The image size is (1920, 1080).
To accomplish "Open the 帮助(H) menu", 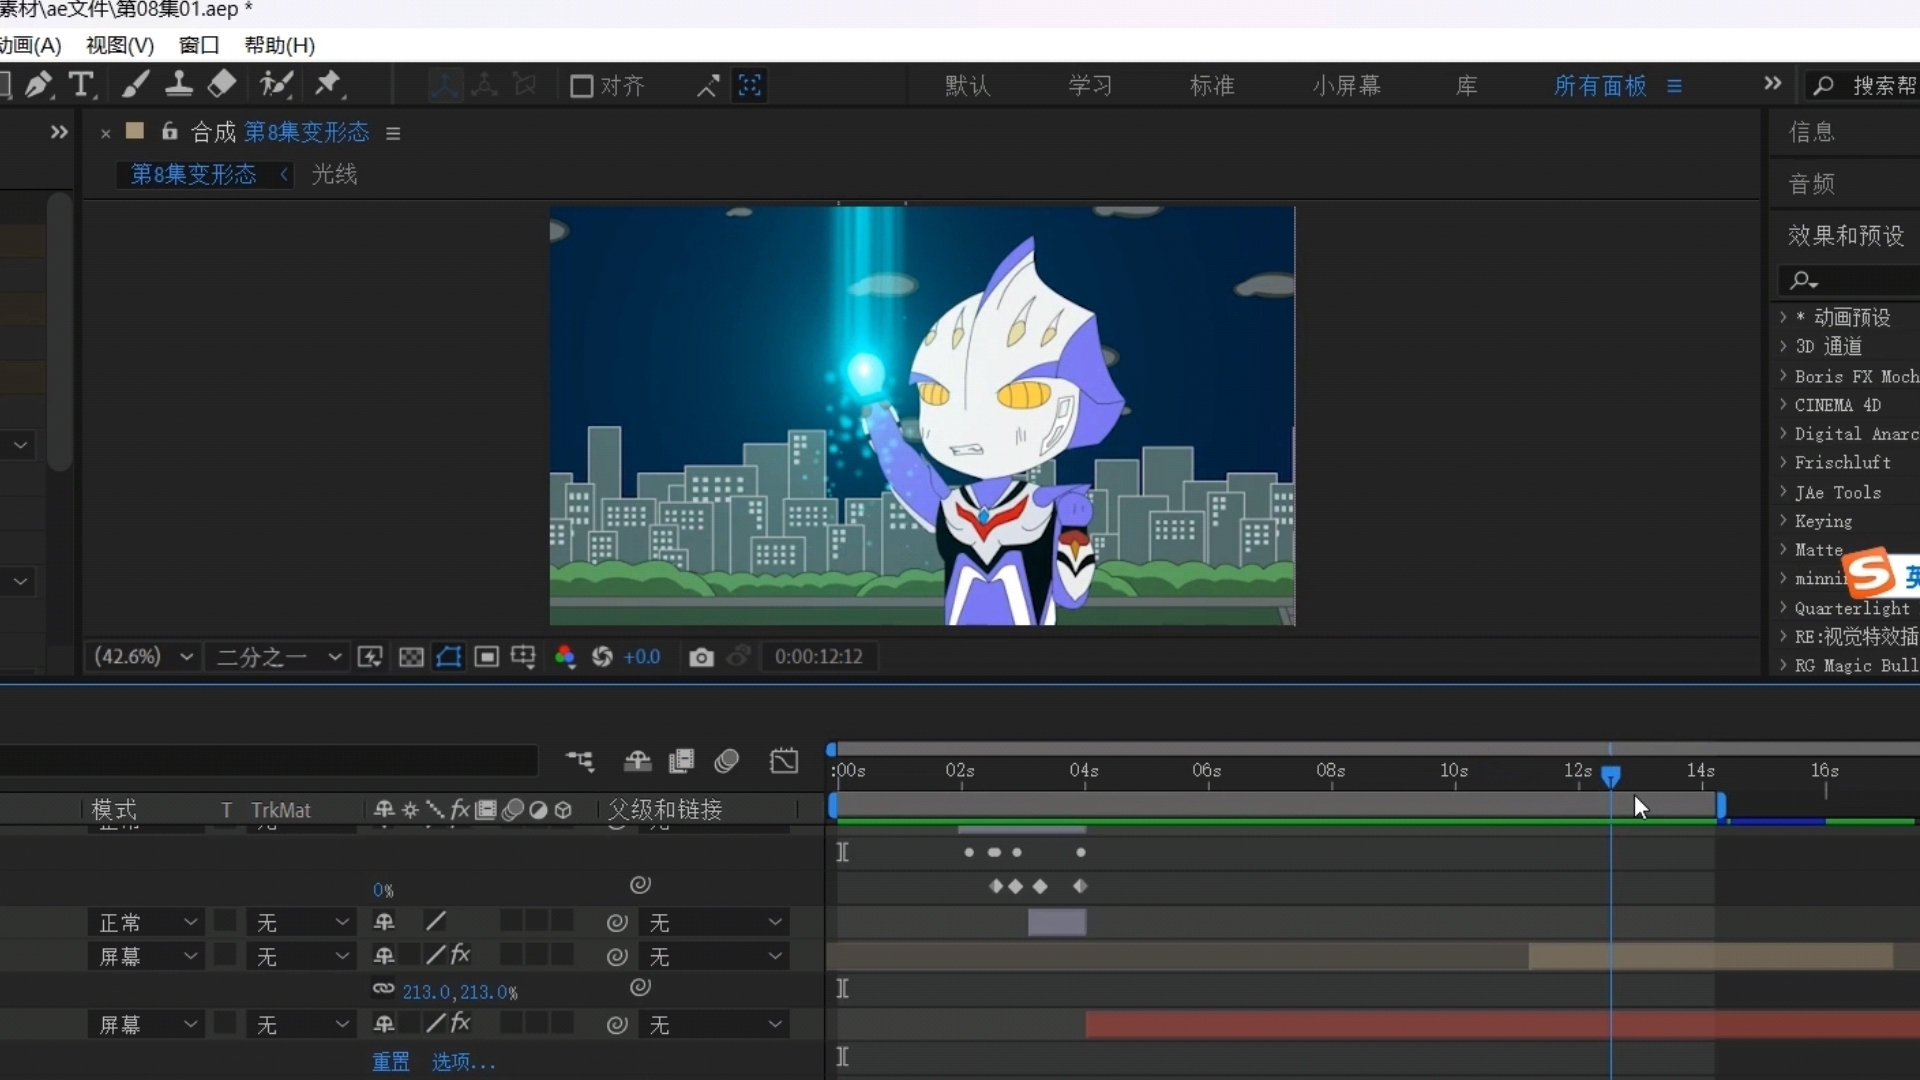I will [x=280, y=45].
